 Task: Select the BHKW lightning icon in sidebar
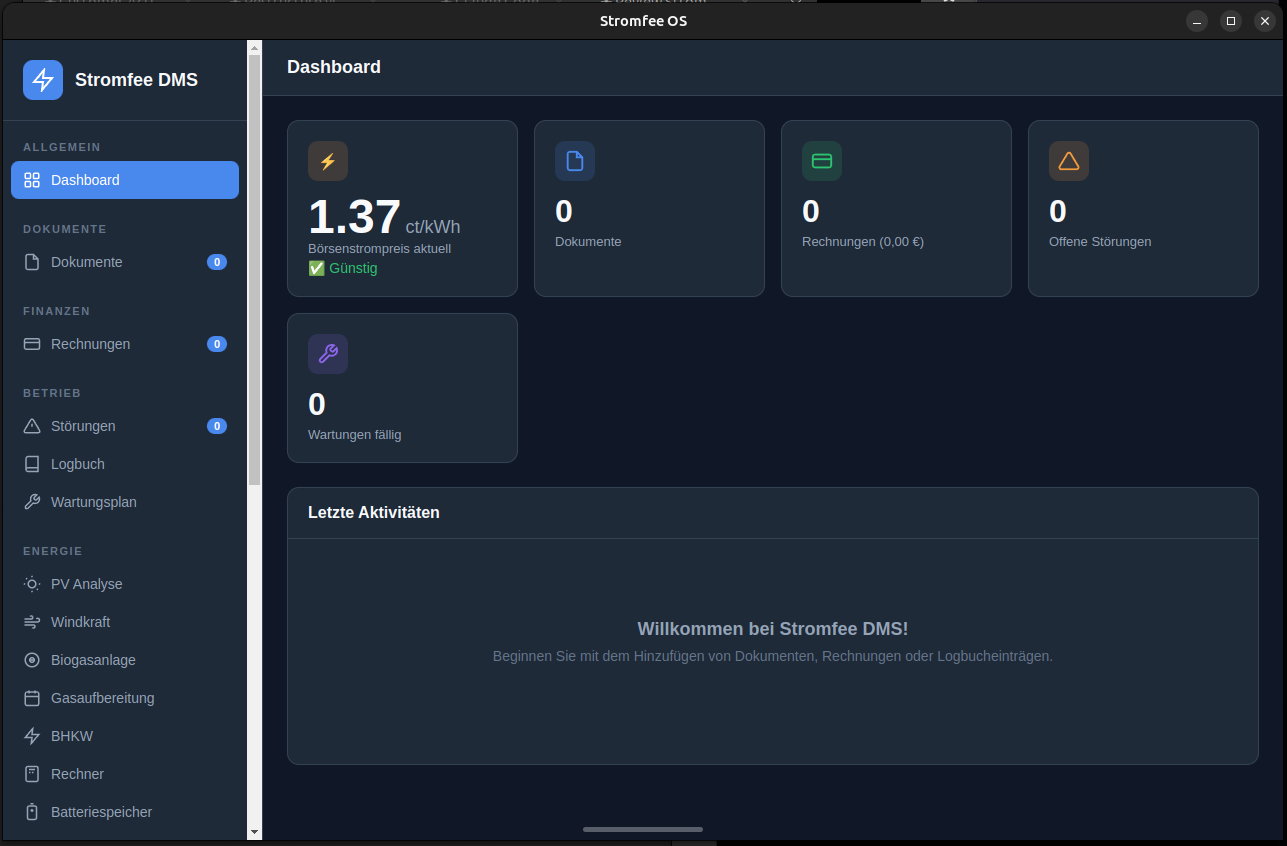31,736
